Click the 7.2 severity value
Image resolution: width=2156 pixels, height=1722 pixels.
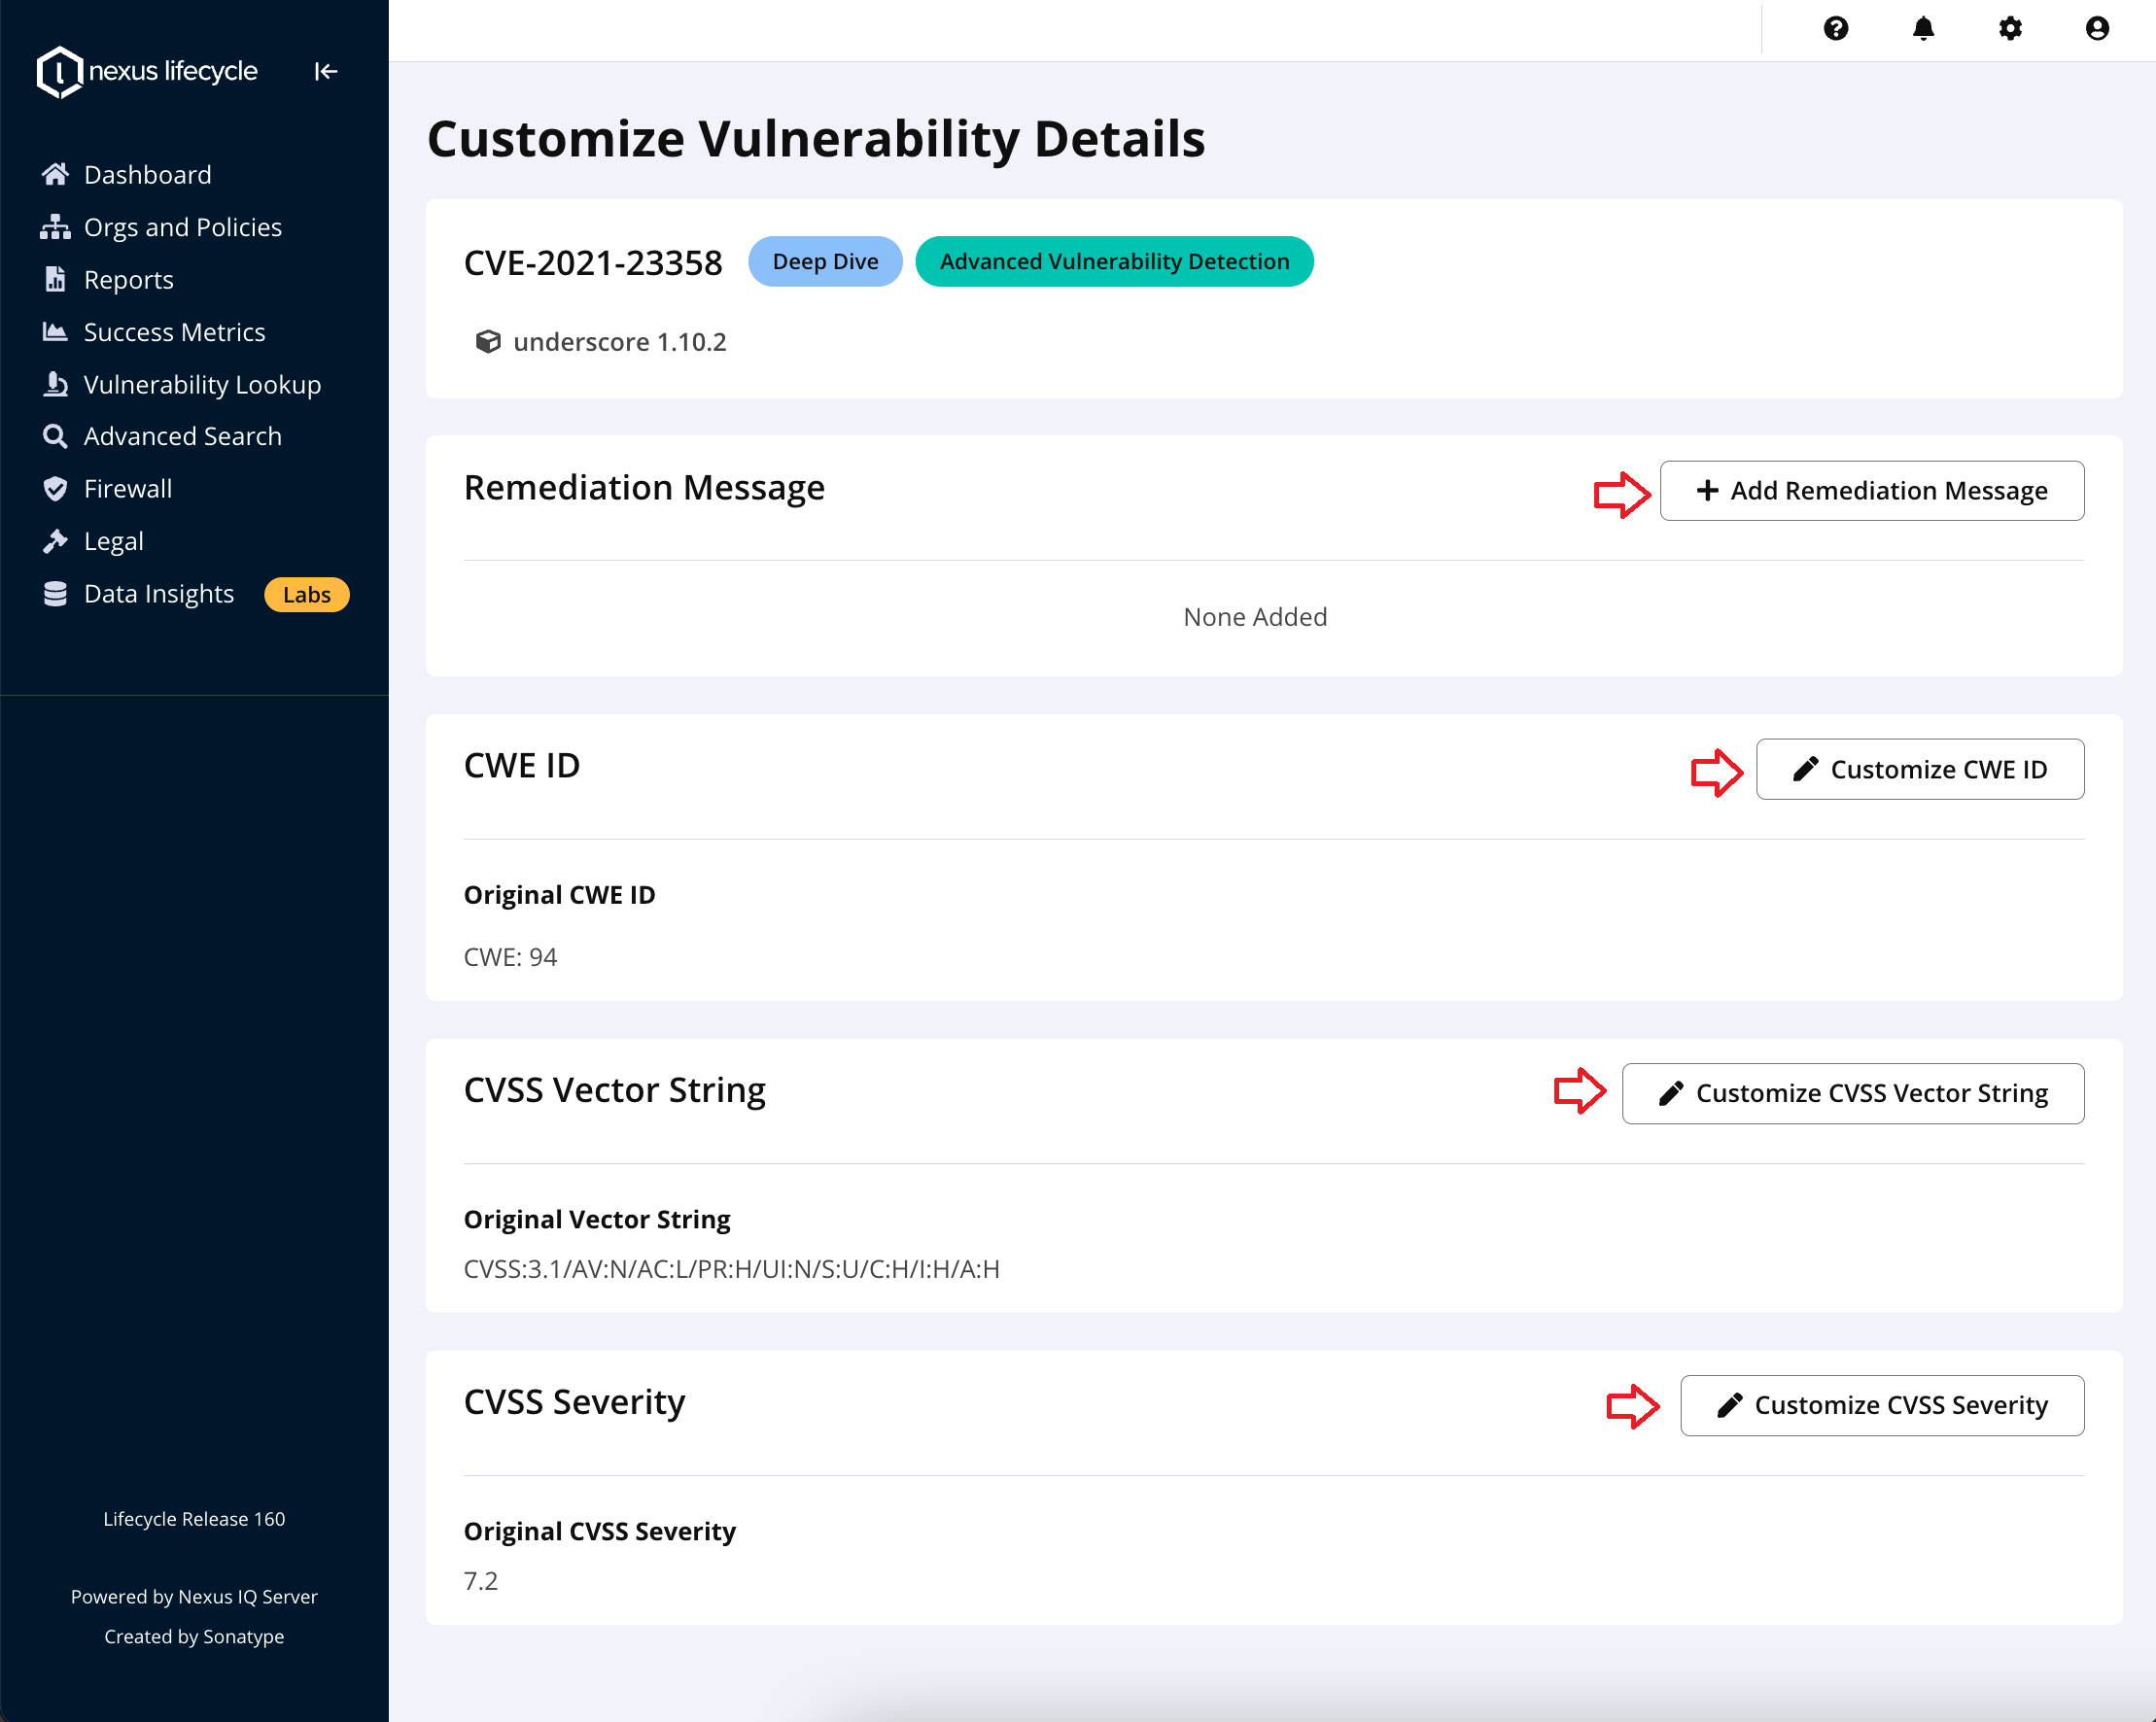pyautogui.click(x=481, y=1581)
